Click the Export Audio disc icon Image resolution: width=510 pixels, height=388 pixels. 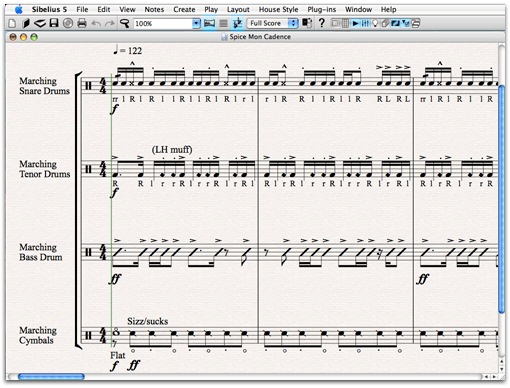(x=68, y=23)
